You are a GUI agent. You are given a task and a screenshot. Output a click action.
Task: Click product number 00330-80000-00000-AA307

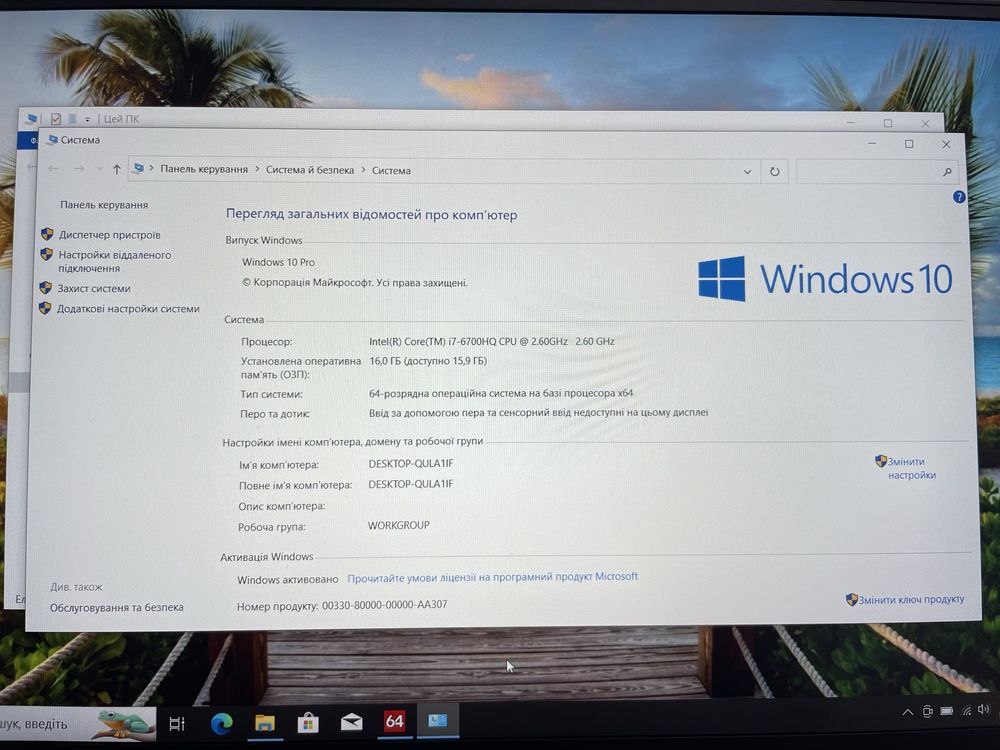point(385,605)
